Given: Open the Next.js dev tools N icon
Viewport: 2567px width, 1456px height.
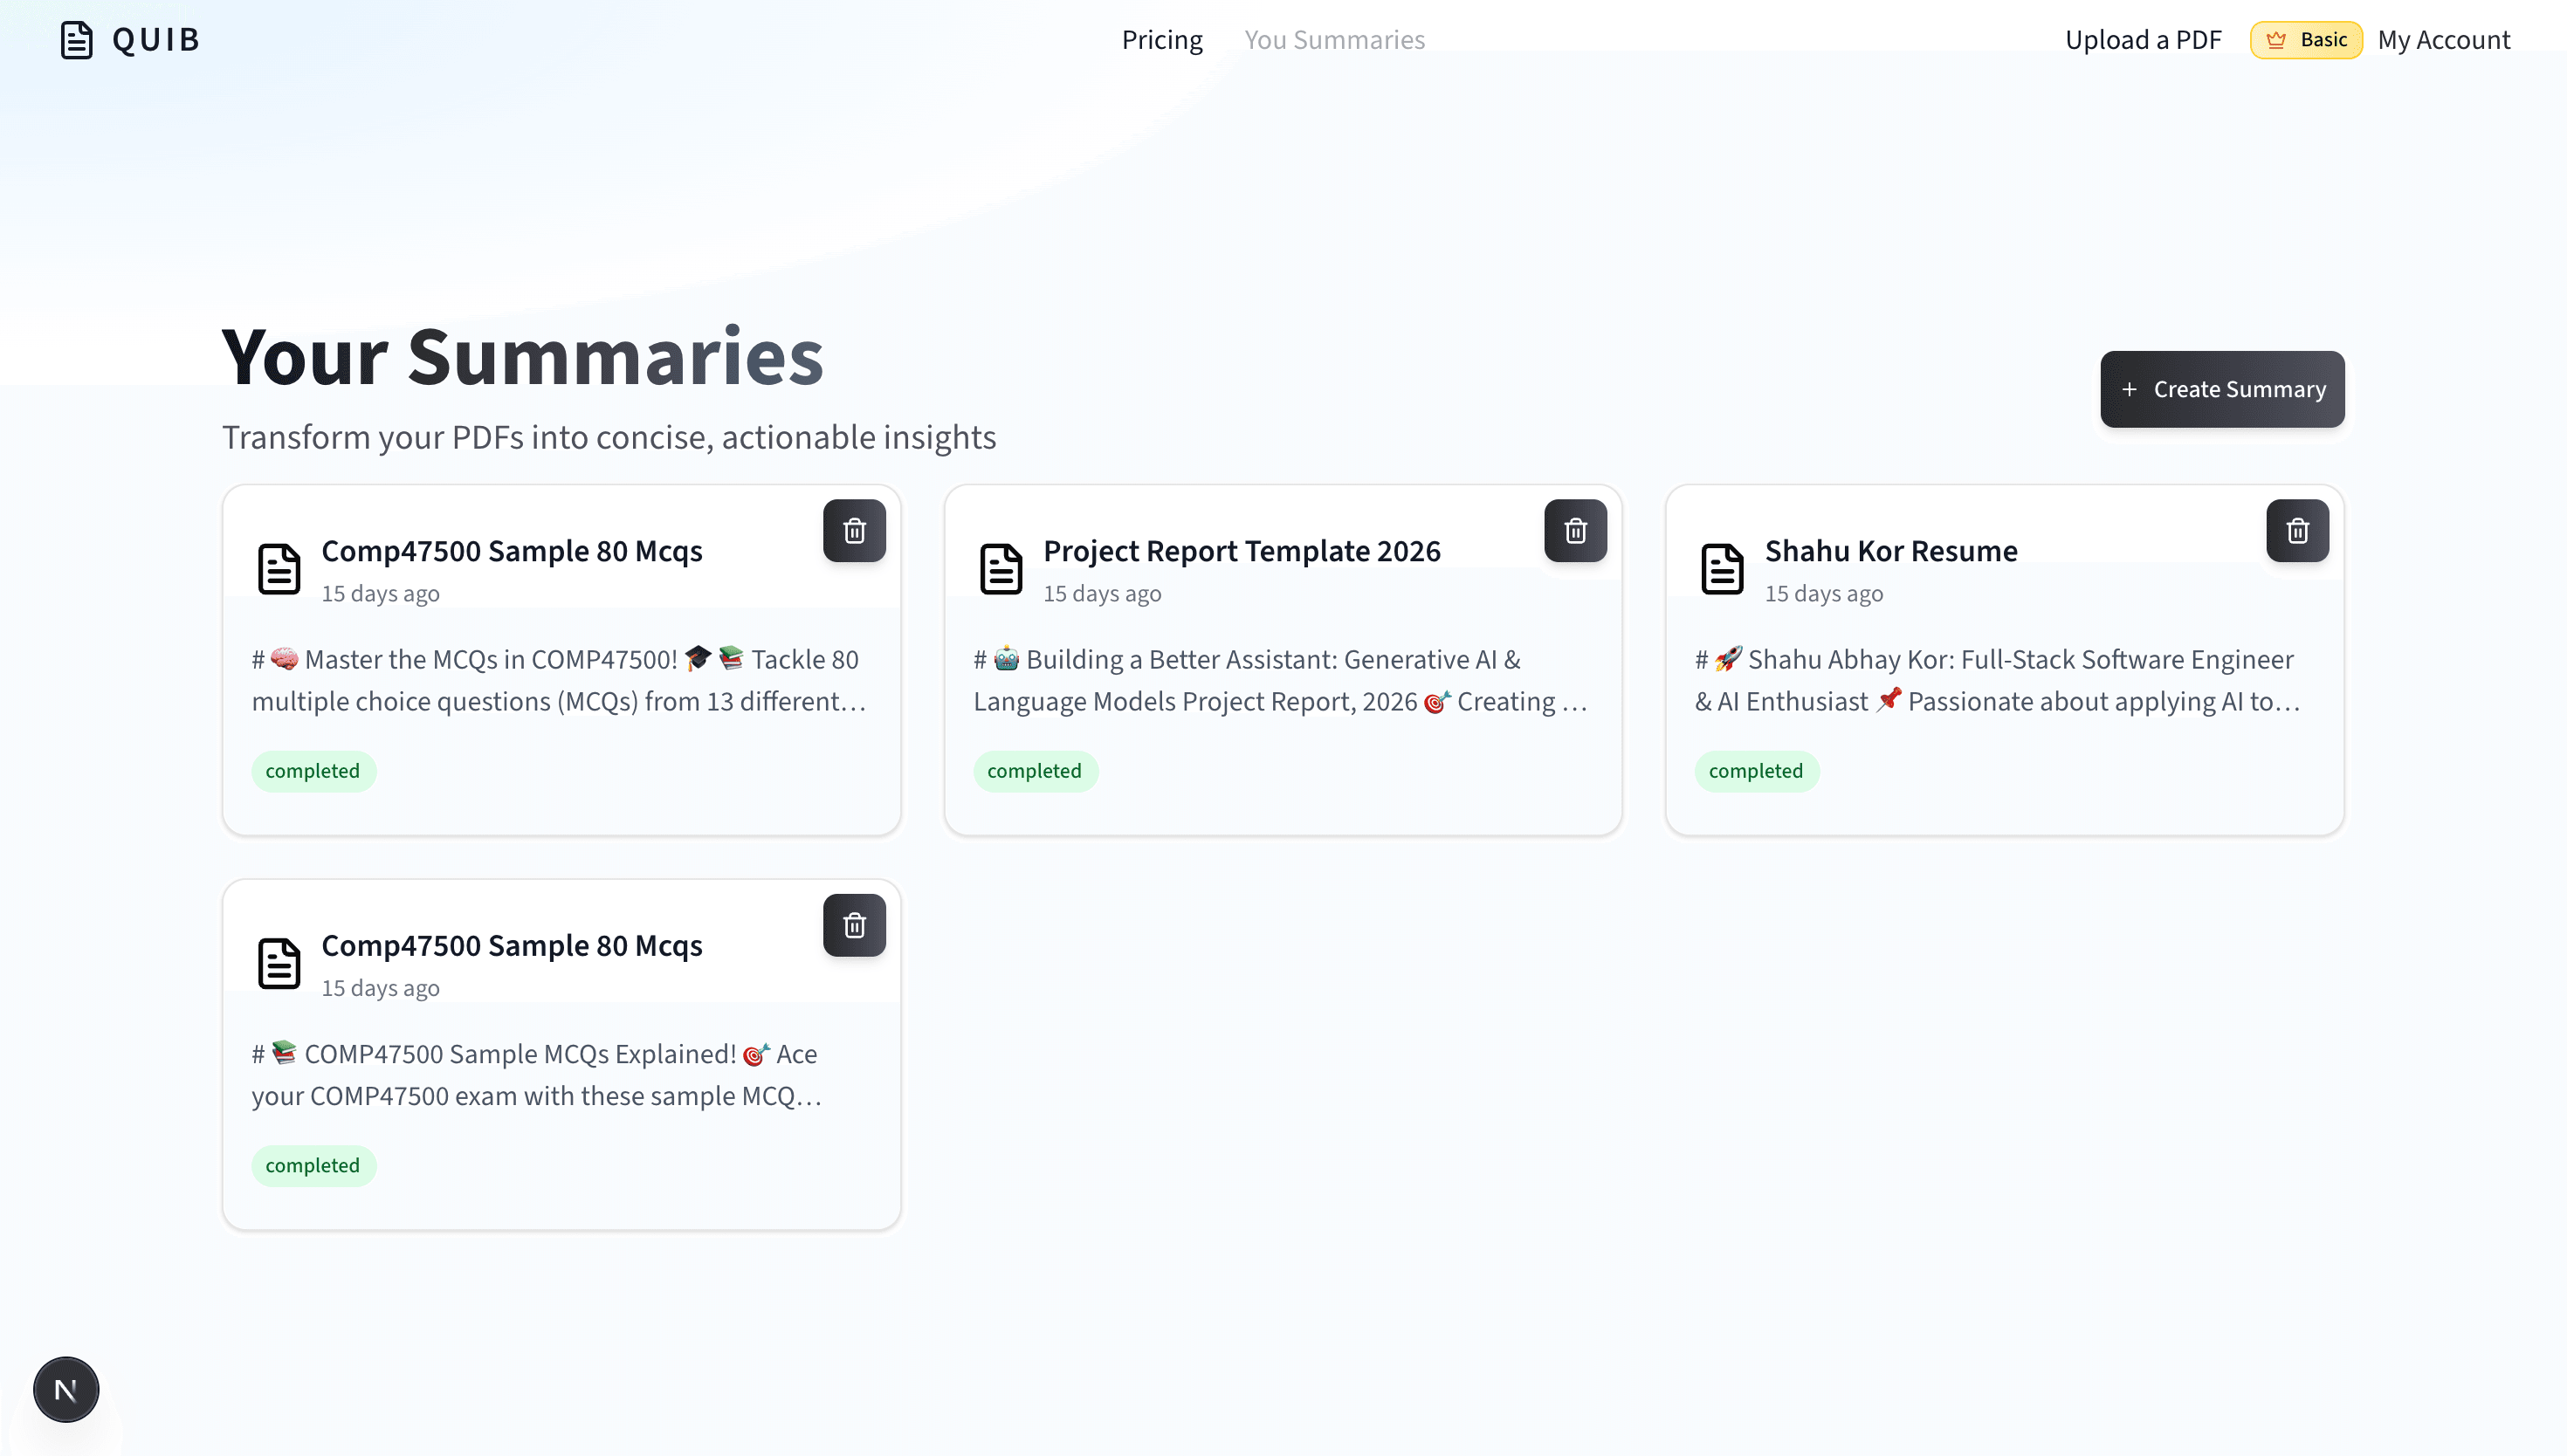Looking at the screenshot, I should (x=66, y=1390).
